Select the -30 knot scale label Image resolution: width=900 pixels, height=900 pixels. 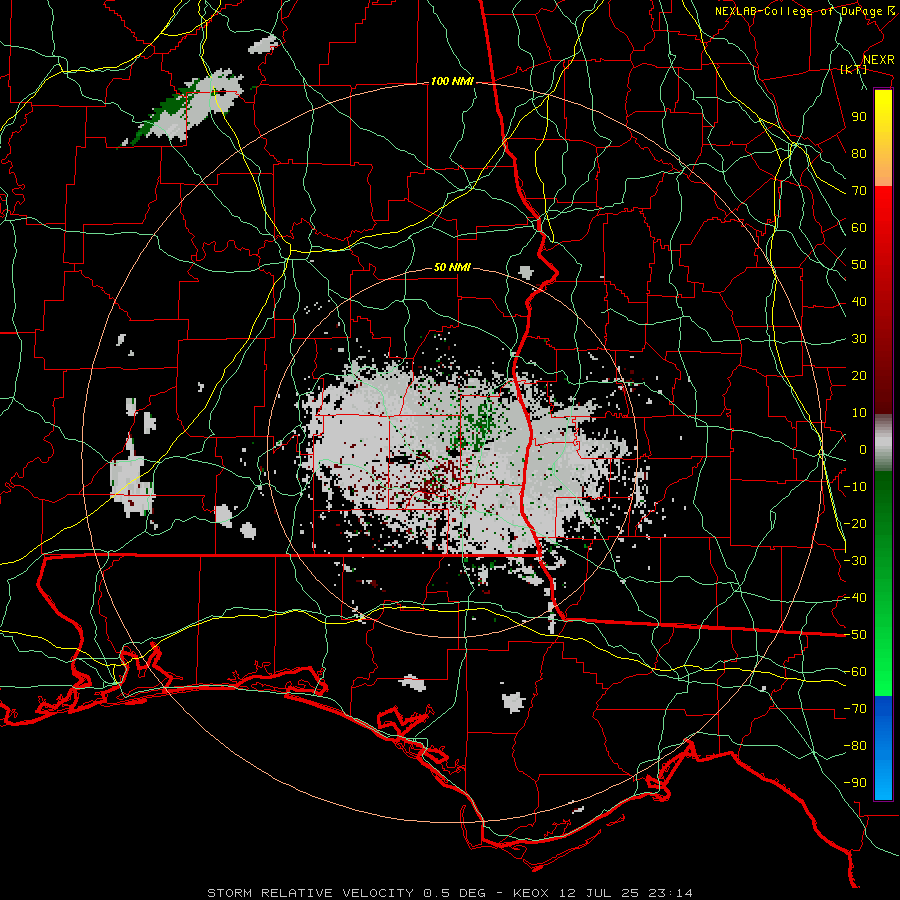pyautogui.click(x=855, y=561)
